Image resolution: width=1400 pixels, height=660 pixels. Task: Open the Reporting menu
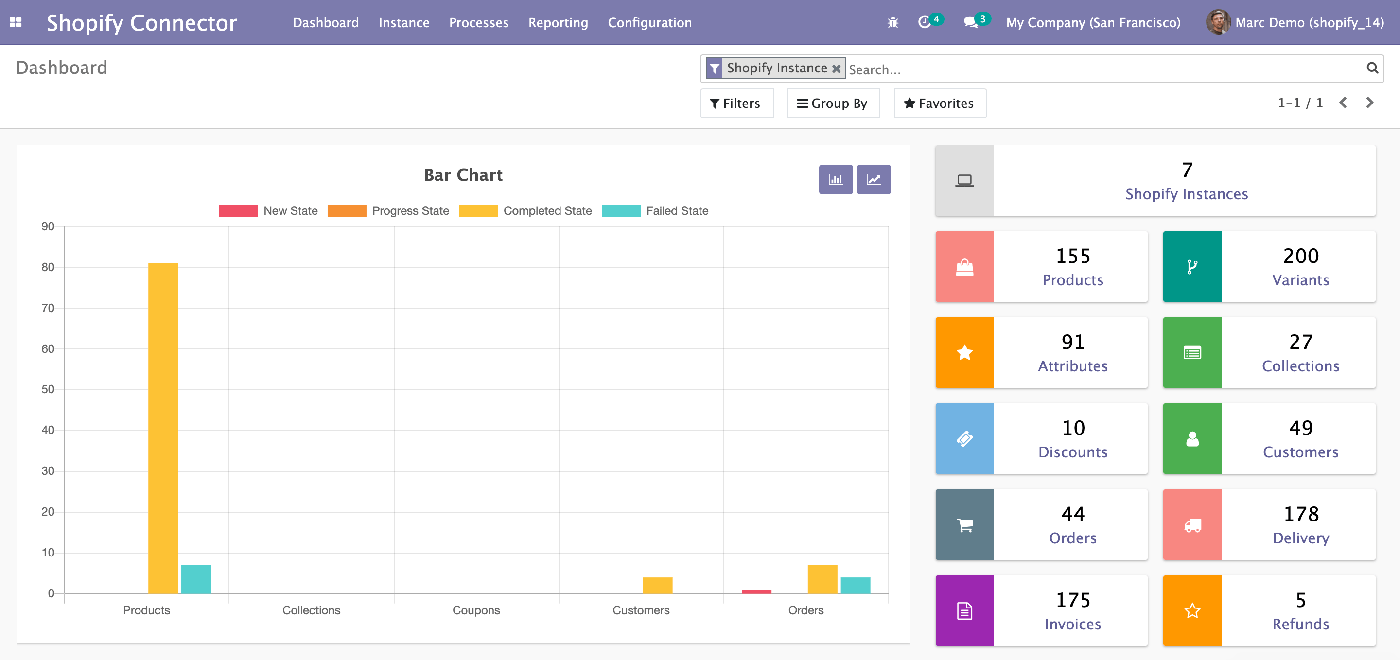click(x=558, y=22)
